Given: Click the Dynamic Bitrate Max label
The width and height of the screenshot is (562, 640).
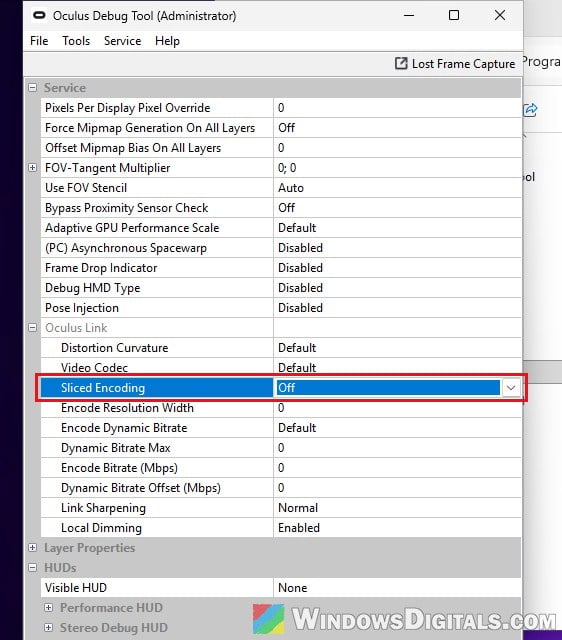Looking at the screenshot, I should pyautogui.click(x=116, y=448).
